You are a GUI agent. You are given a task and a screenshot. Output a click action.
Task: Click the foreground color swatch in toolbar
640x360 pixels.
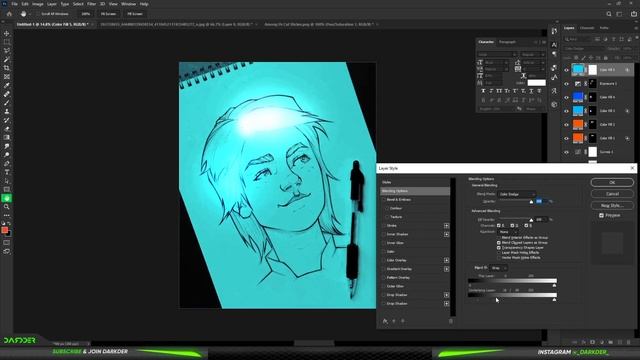pos(5,230)
